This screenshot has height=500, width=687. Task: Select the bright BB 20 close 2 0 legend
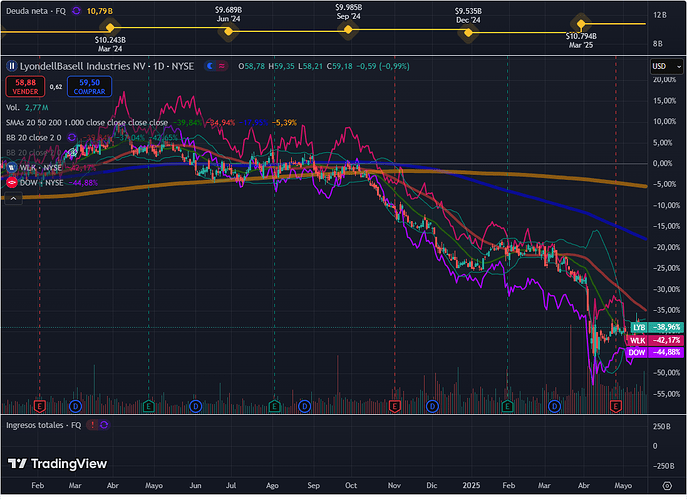pos(34,138)
